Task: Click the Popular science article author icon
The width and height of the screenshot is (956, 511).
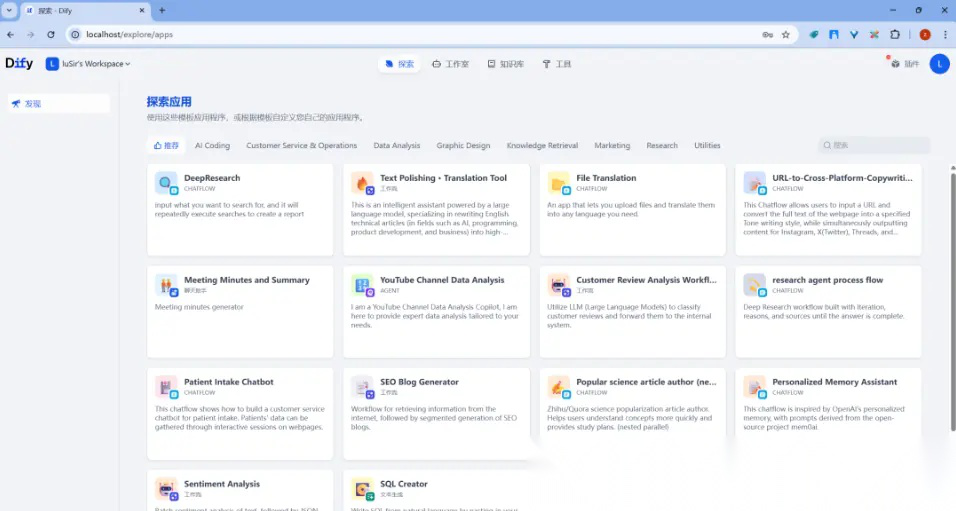Action: tap(558, 386)
